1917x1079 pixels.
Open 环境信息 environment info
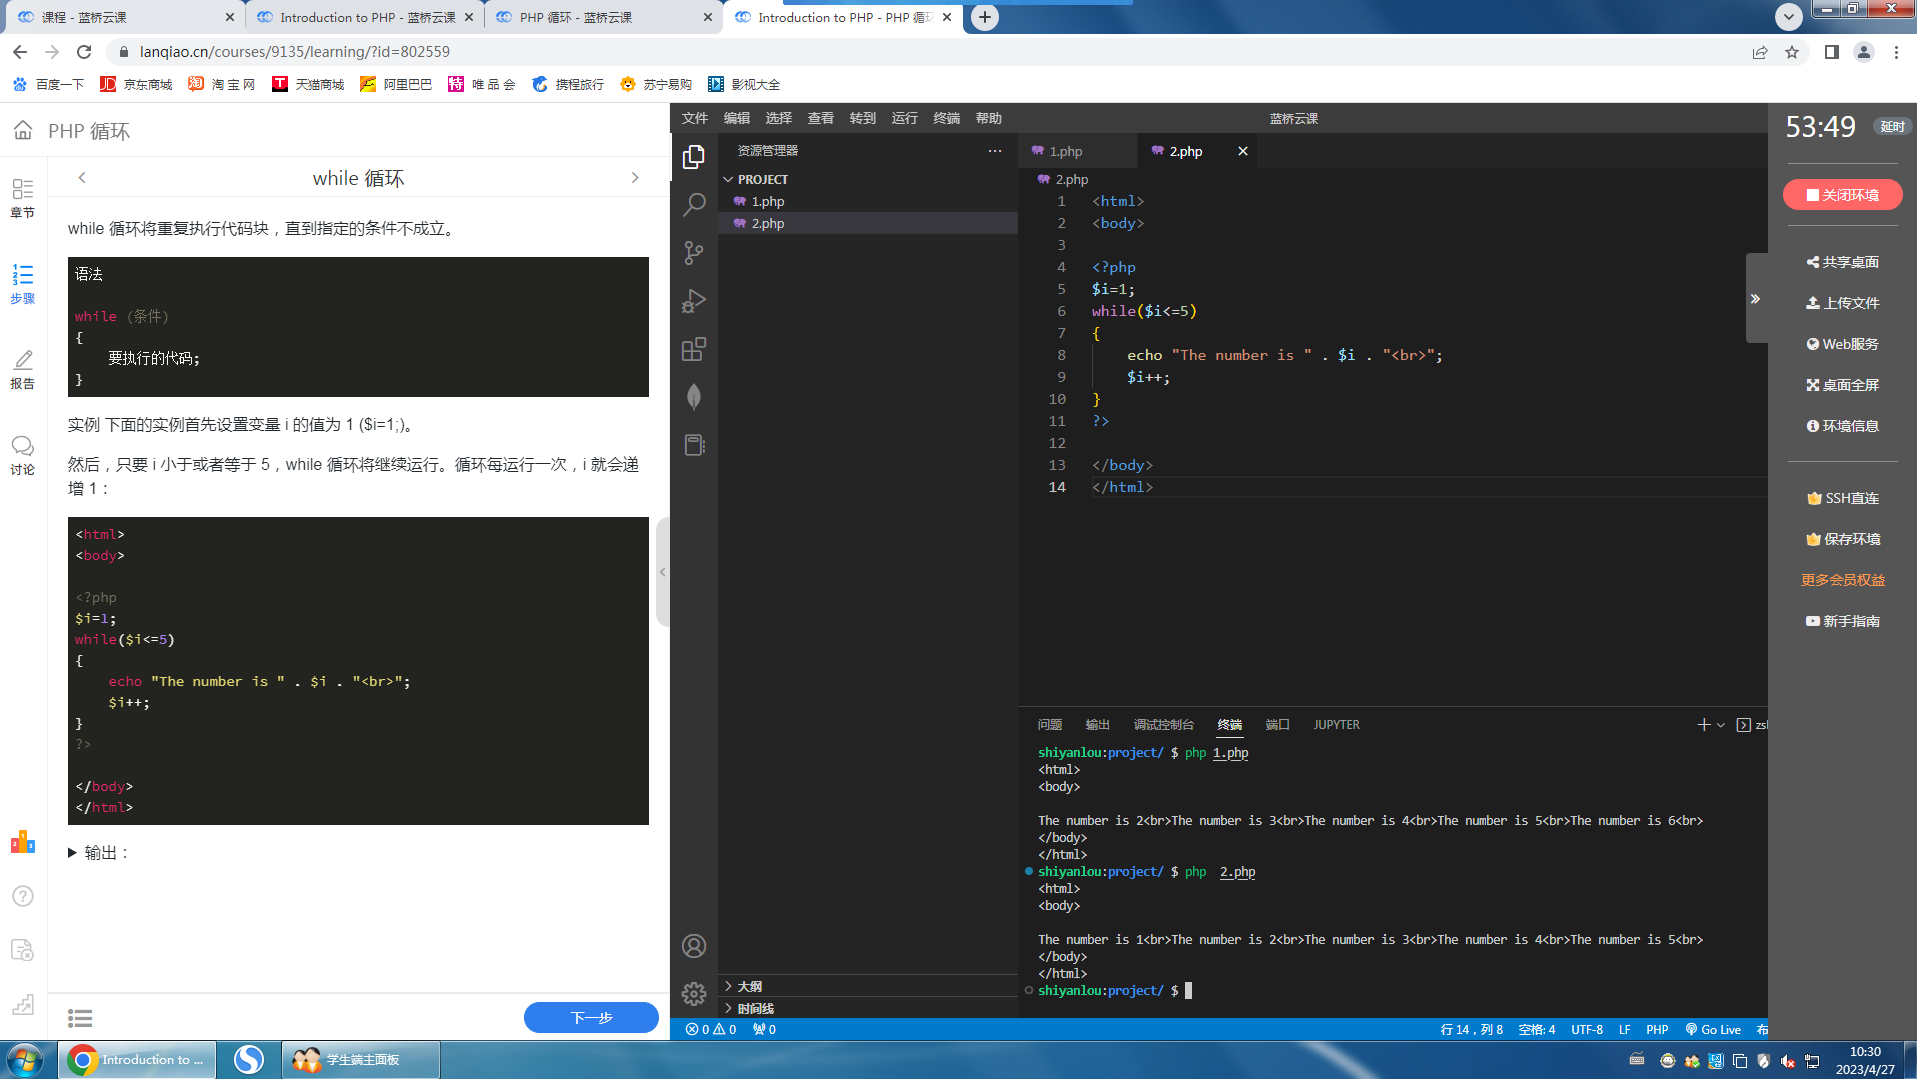point(1842,426)
